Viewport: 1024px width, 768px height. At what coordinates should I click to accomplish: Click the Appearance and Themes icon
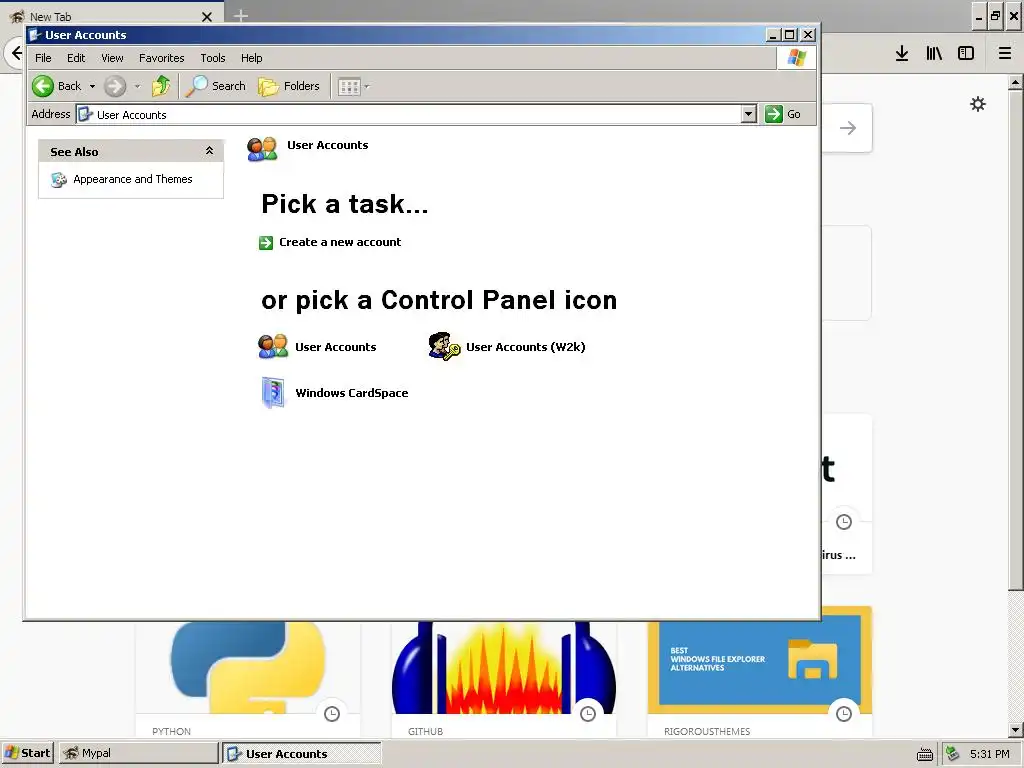(59, 180)
